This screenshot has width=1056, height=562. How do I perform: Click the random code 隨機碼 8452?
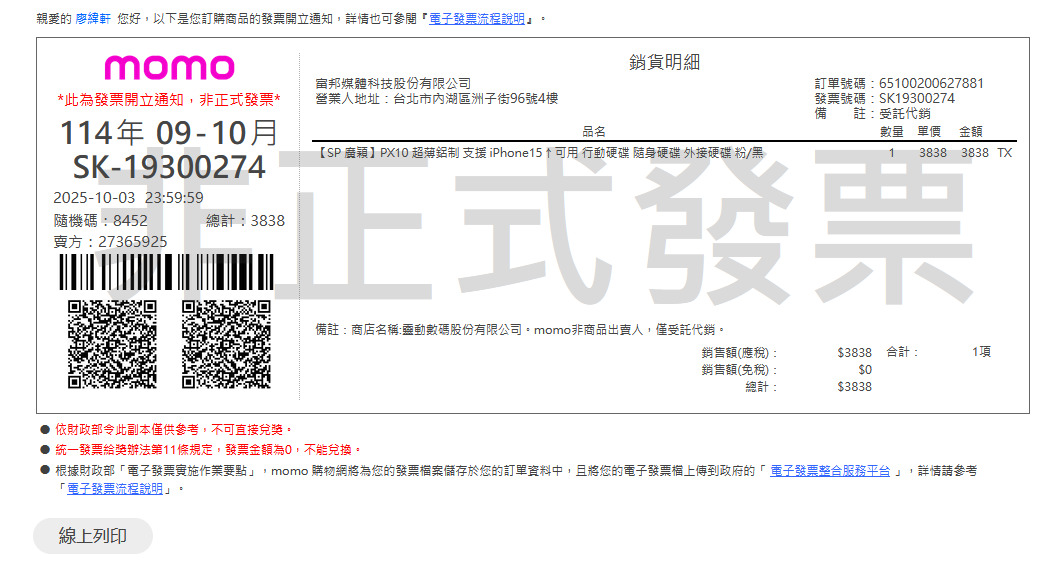pyautogui.click(x=101, y=221)
